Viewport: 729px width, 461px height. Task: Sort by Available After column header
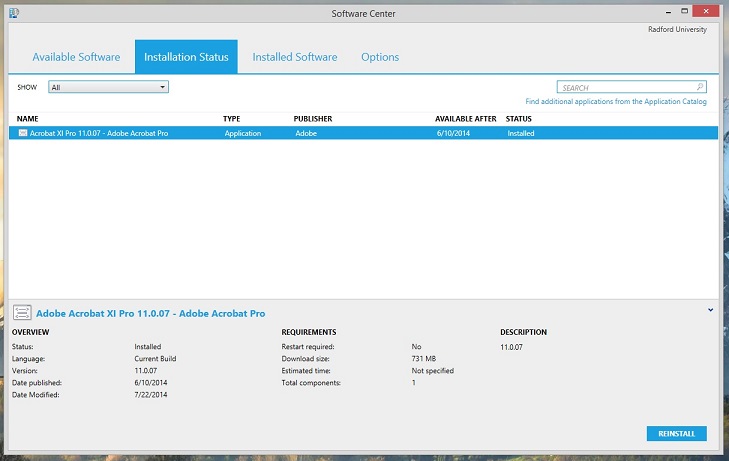466,119
